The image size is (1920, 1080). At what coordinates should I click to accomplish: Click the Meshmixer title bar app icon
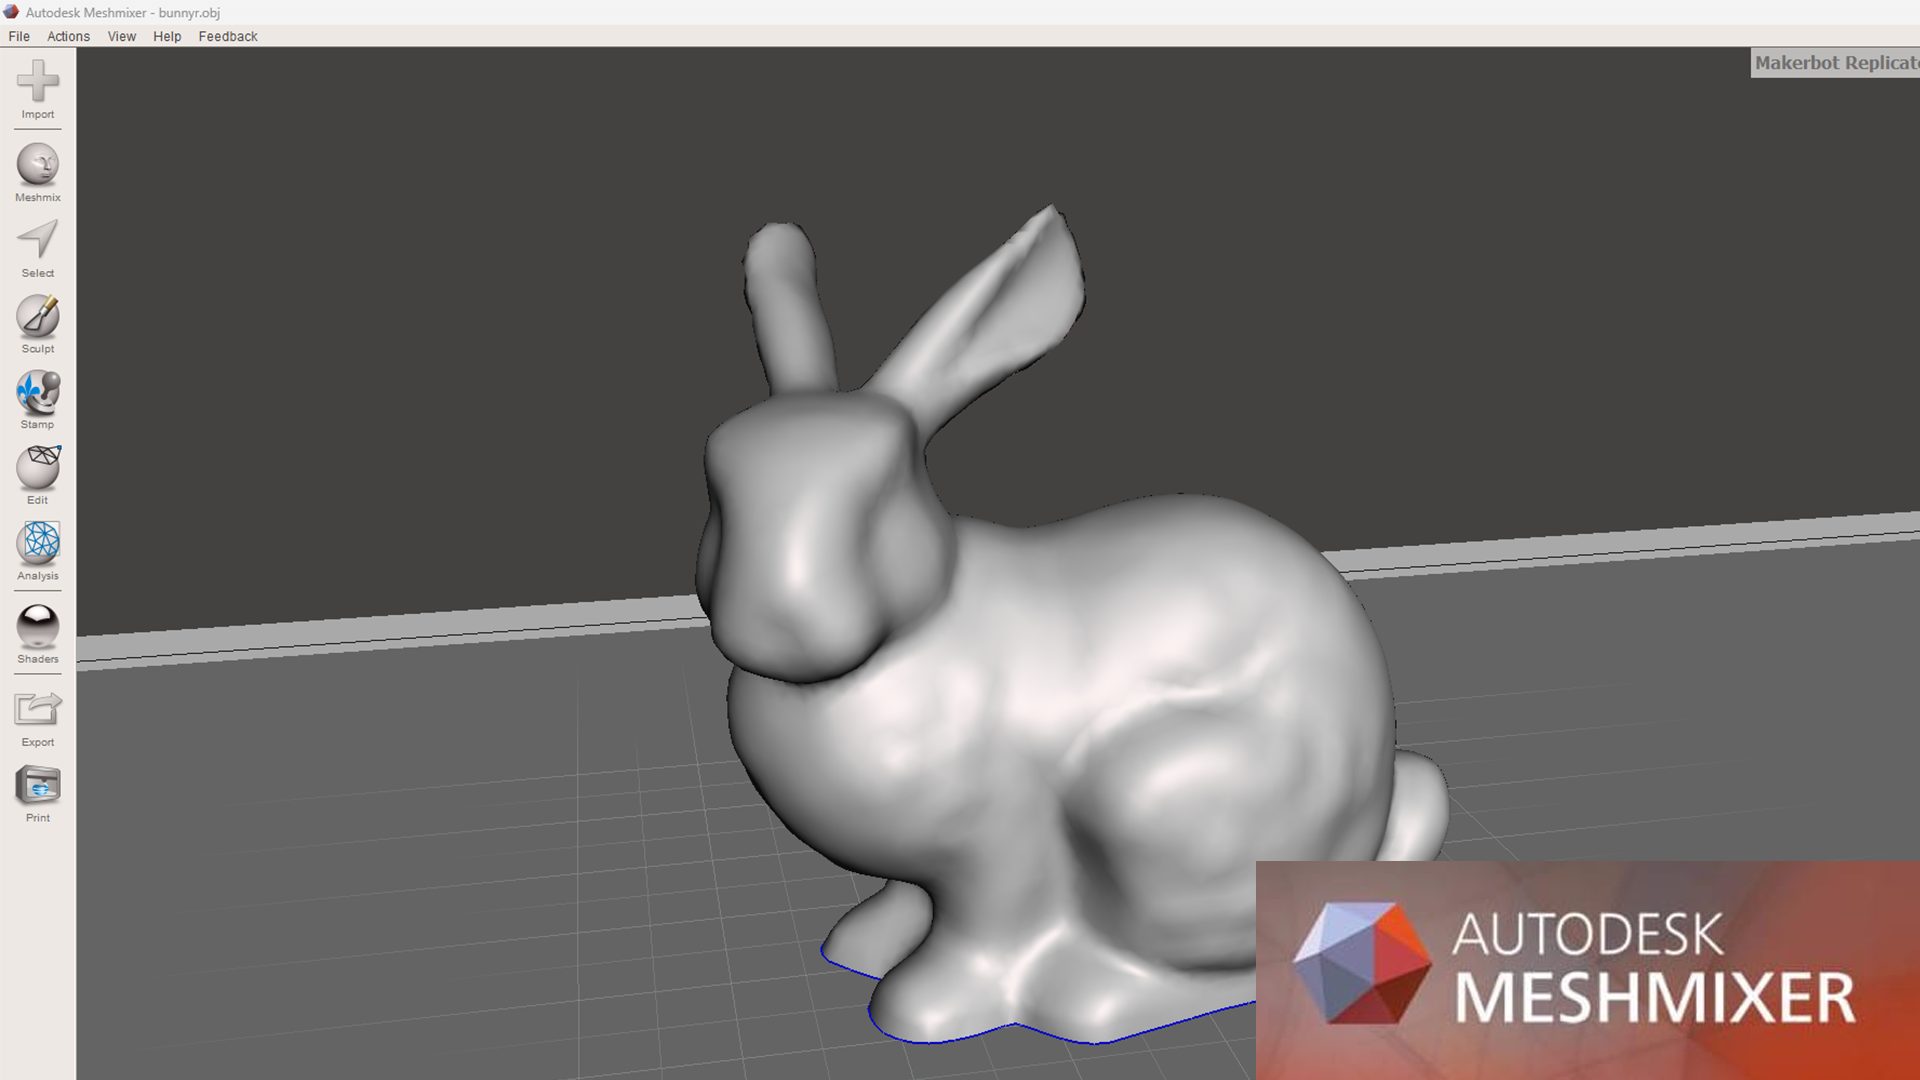(x=11, y=12)
